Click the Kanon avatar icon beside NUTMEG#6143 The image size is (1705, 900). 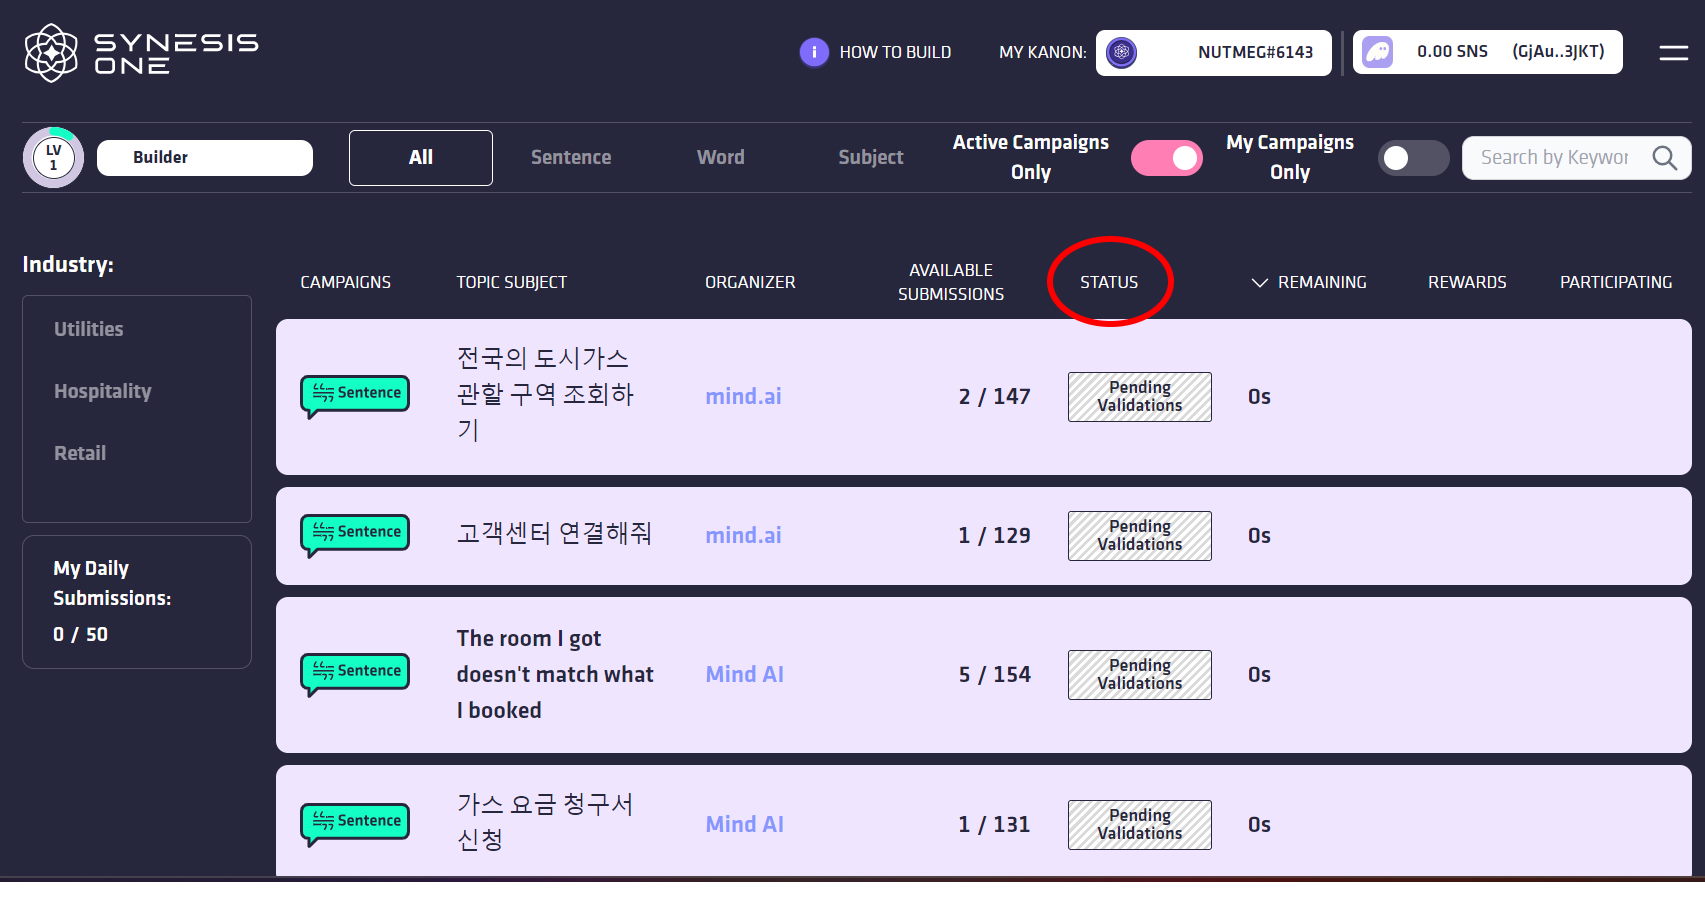coord(1121,52)
